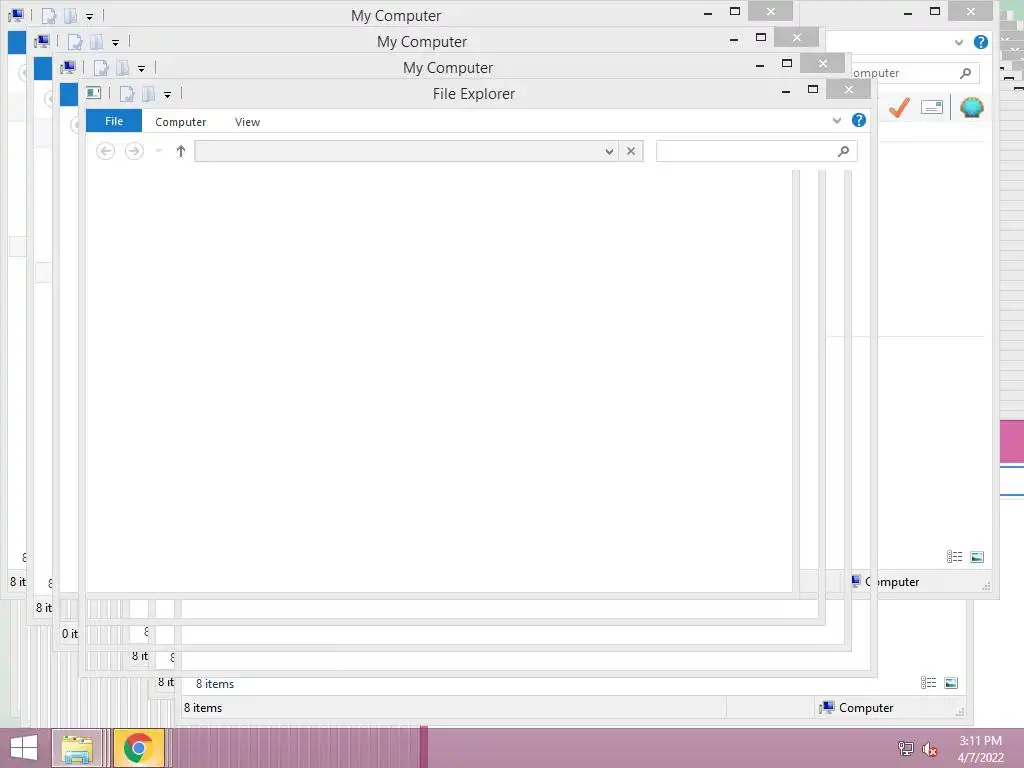This screenshot has width=1024, height=768.
Task: Open the View ribbon tab
Action: (x=248, y=121)
